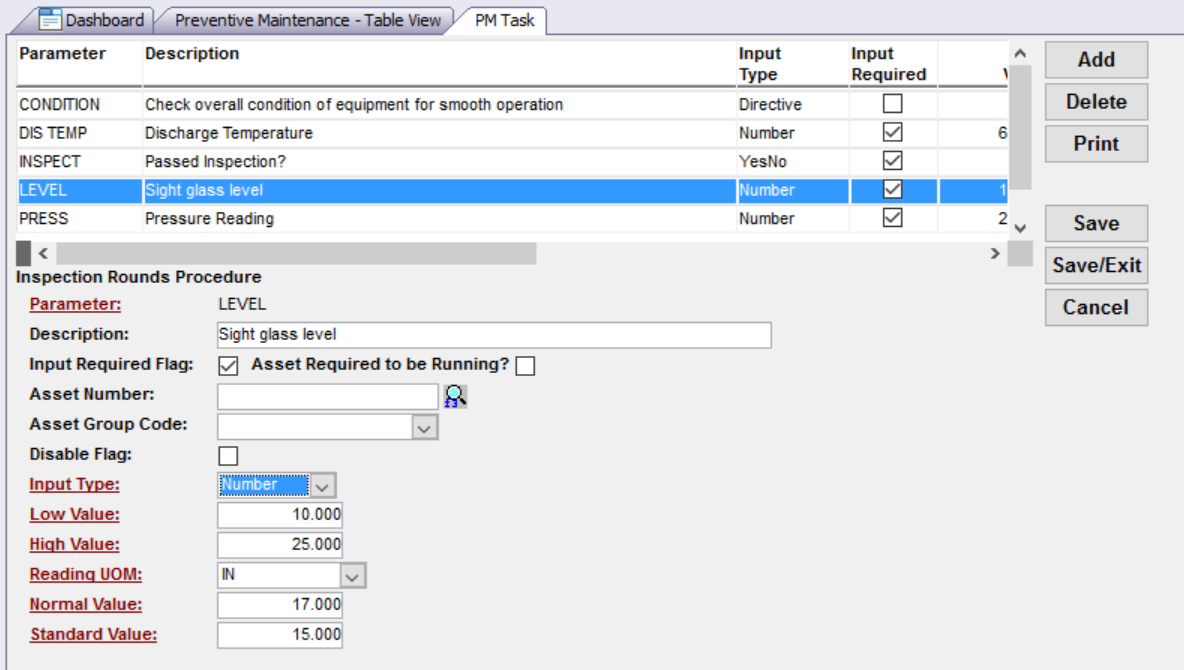The width and height of the screenshot is (1184, 670).
Task: Click the Print button
Action: pos(1096,144)
